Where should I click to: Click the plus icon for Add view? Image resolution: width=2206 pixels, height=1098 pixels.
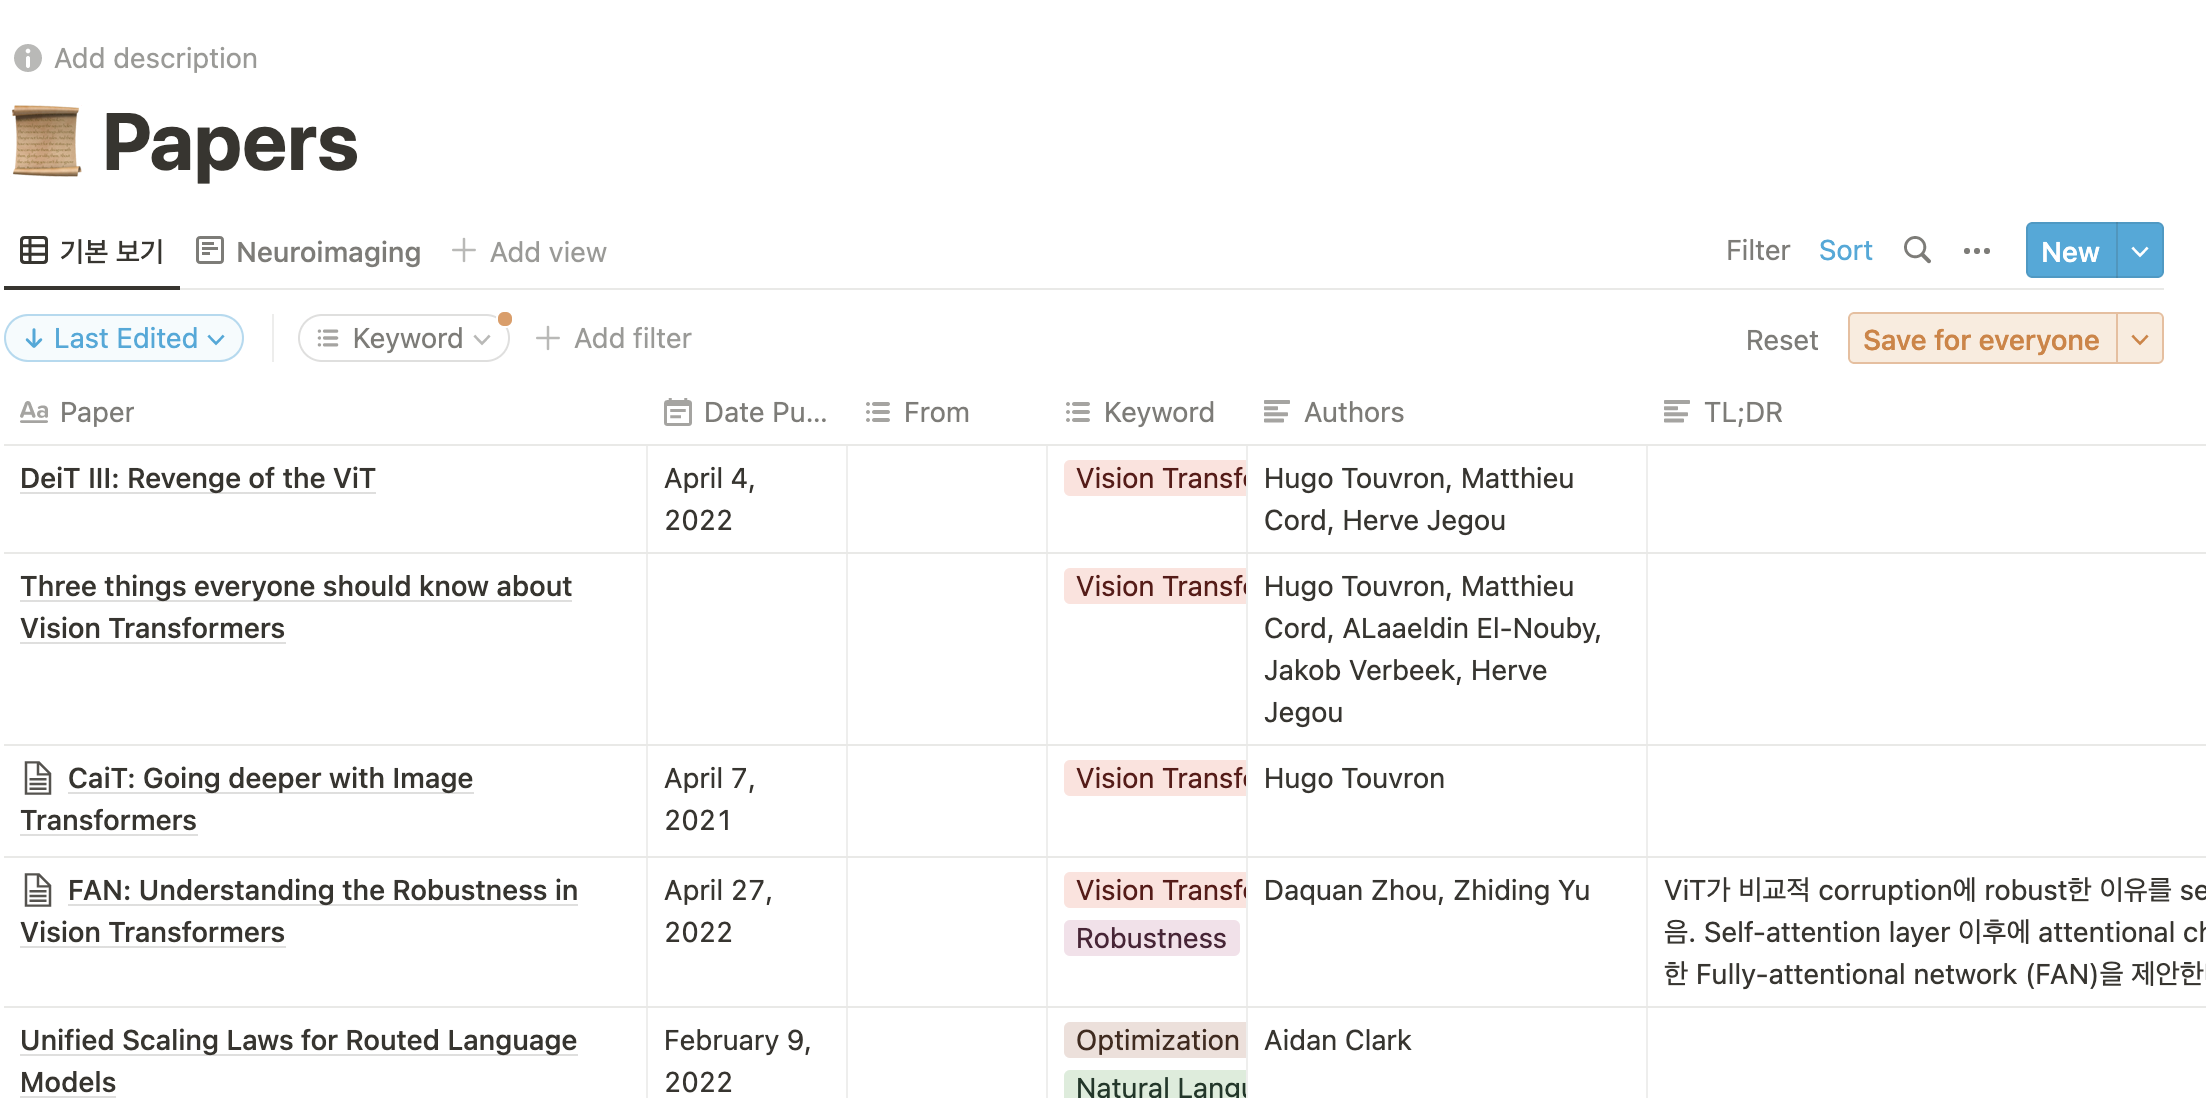463,251
